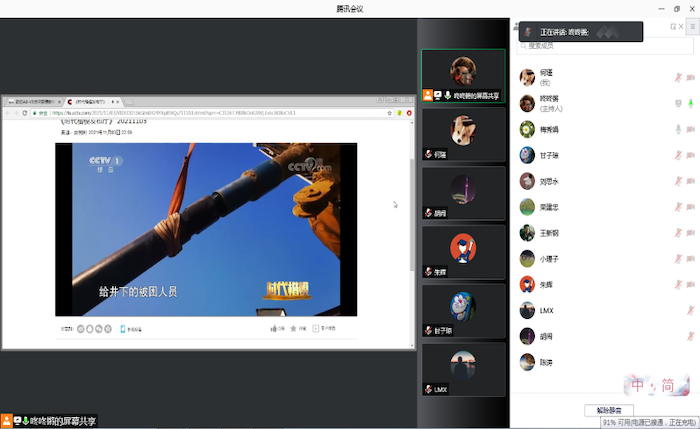Toggle camera icon on the first member row (我)
This screenshot has width=700, height=429.
[691, 78]
